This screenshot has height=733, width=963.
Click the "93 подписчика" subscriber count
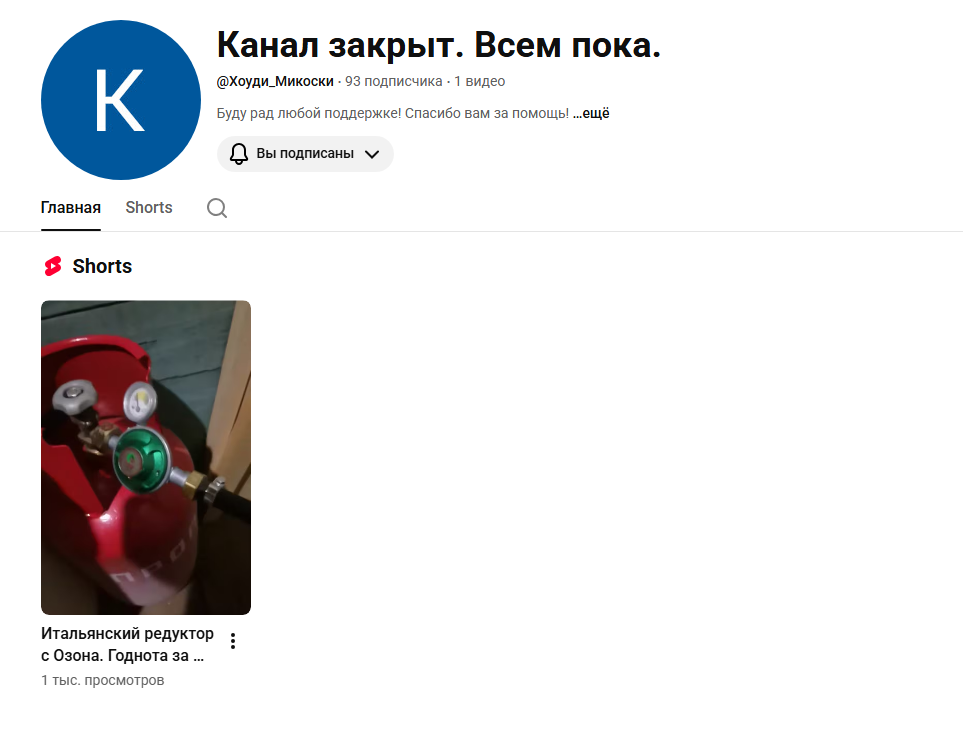[x=394, y=81]
